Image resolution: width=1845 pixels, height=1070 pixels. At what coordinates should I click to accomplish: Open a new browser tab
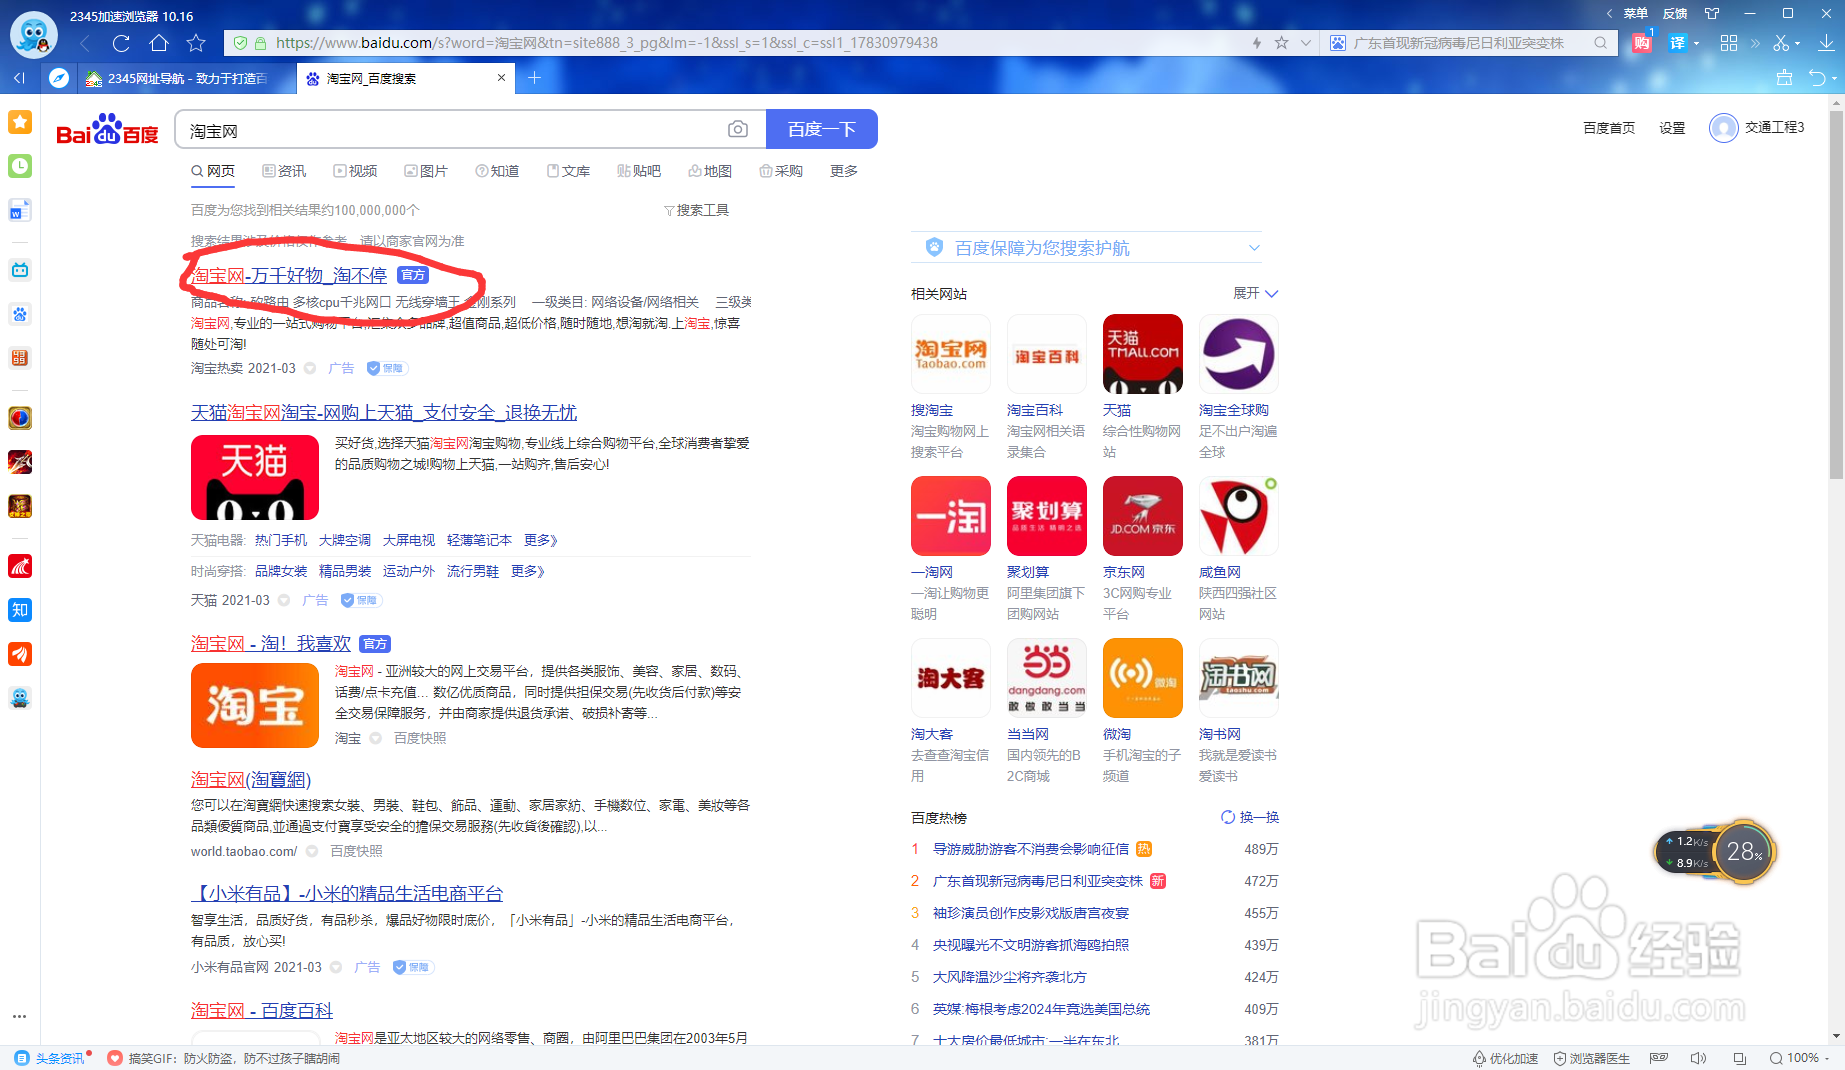pyautogui.click(x=535, y=78)
